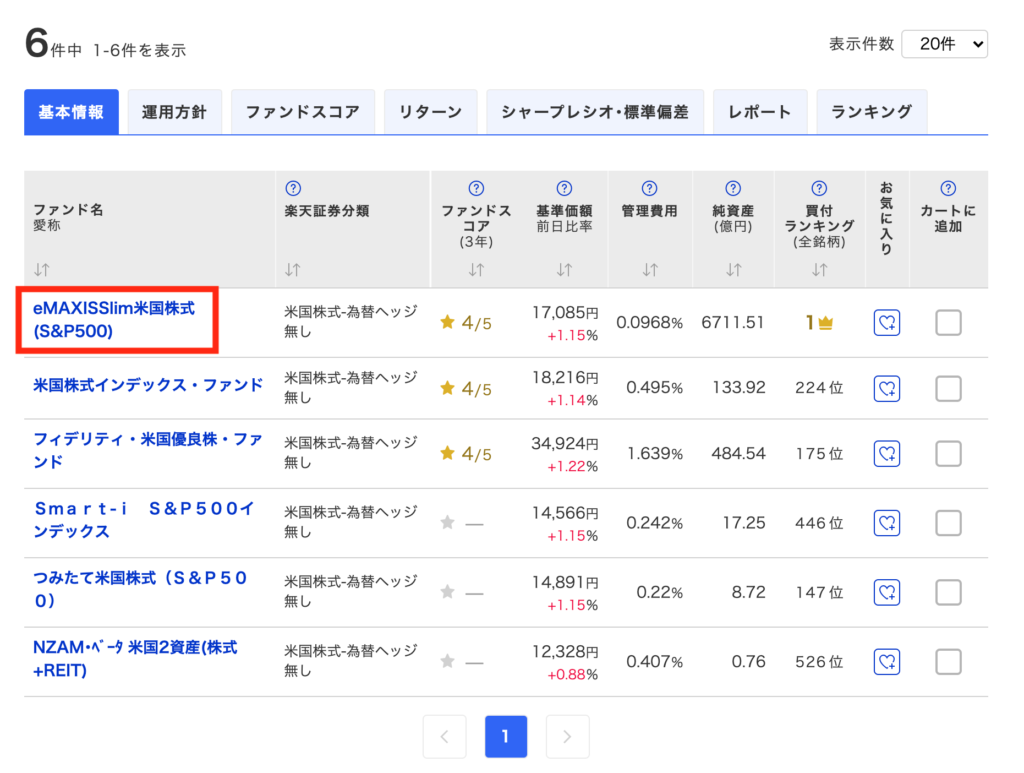Click the 0.0968% management fee value

(650, 323)
